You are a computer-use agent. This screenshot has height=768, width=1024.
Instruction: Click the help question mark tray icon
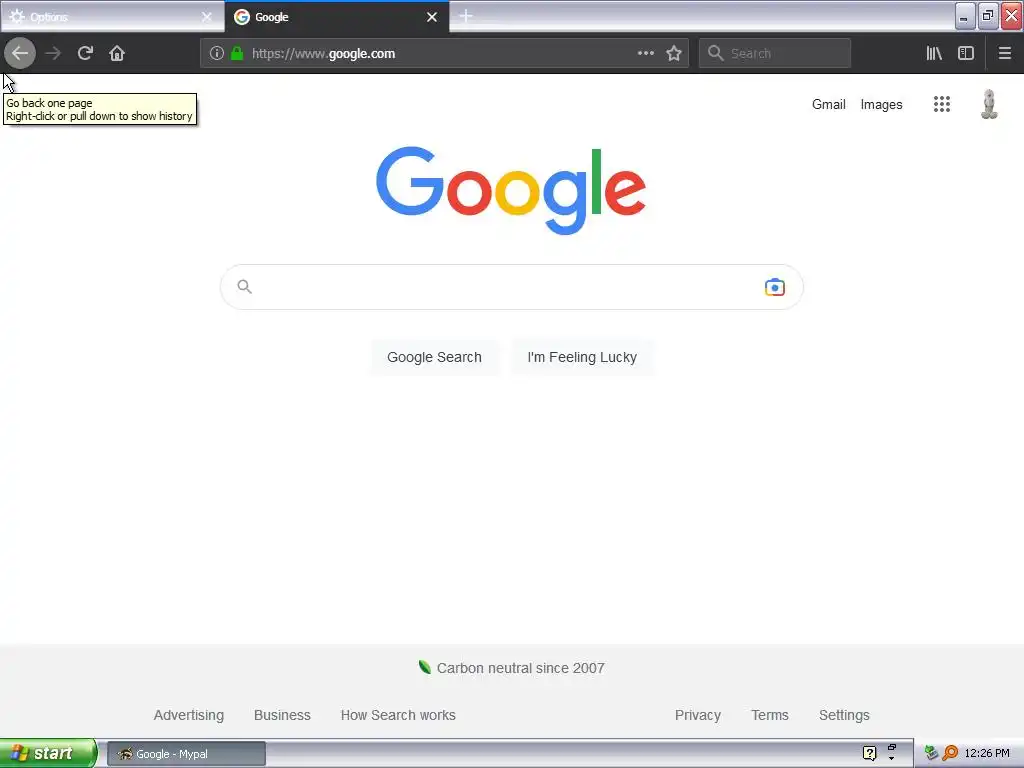pos(869,753)
